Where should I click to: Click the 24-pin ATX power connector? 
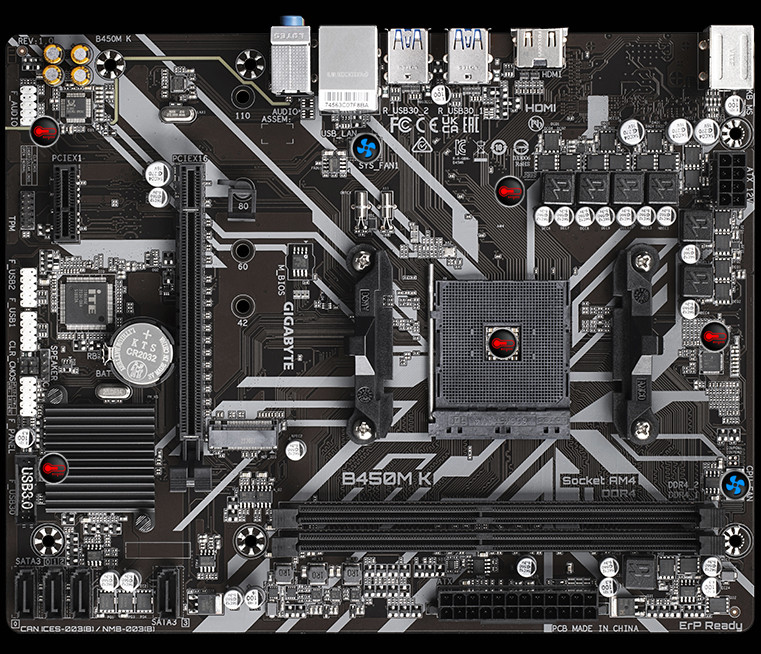click(x=490, y=606)
